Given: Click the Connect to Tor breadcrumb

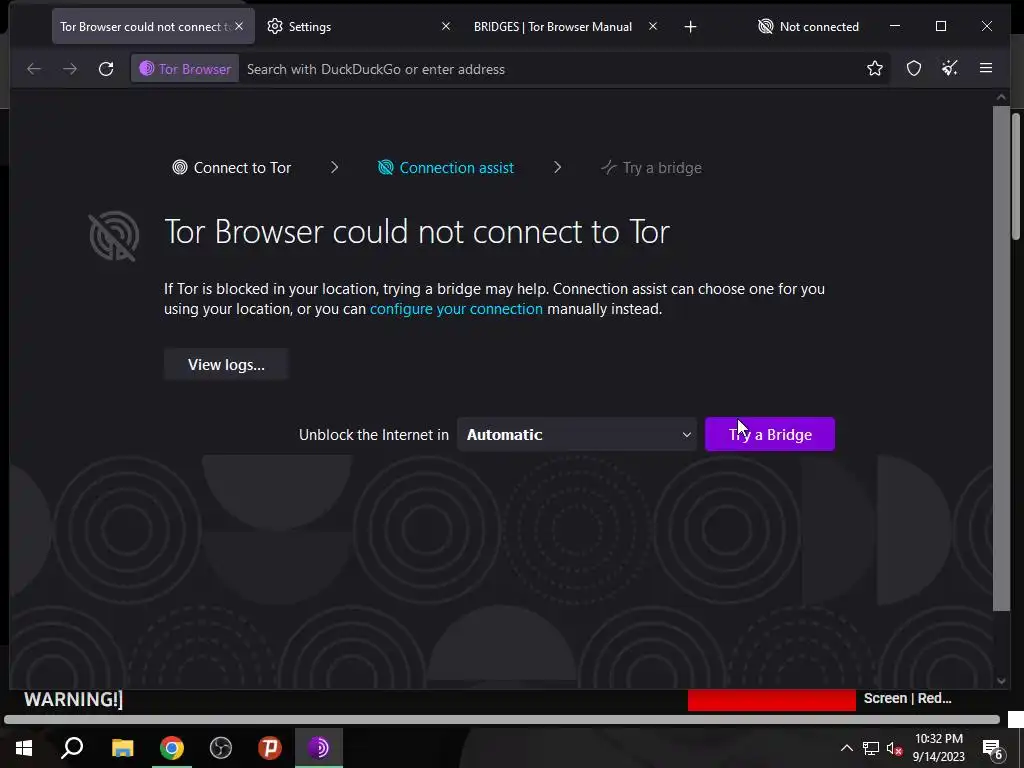Looking at the screenshot, I should [x=231, y=168].
